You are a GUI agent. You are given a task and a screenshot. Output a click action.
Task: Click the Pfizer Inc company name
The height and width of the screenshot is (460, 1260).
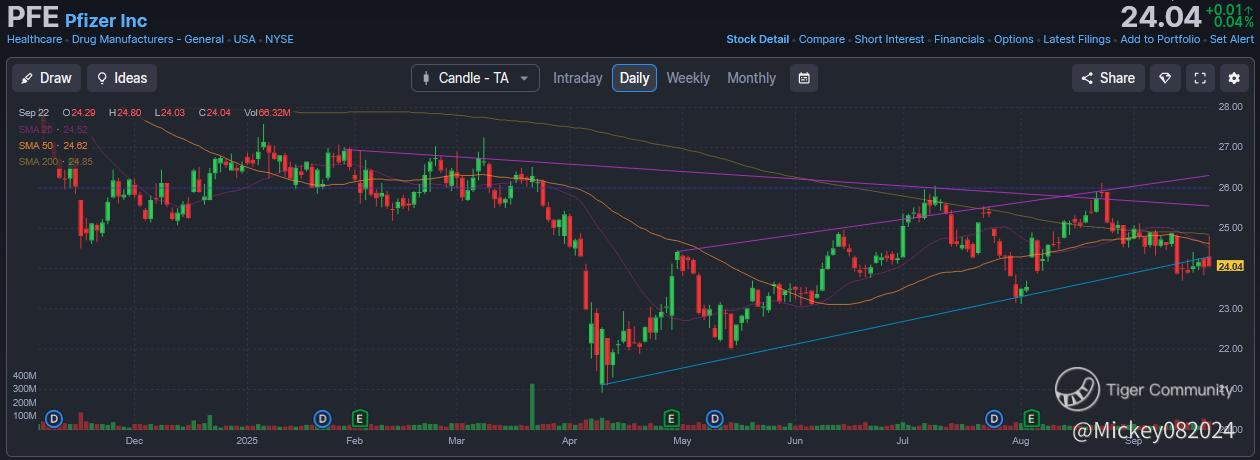coord(106,20)
